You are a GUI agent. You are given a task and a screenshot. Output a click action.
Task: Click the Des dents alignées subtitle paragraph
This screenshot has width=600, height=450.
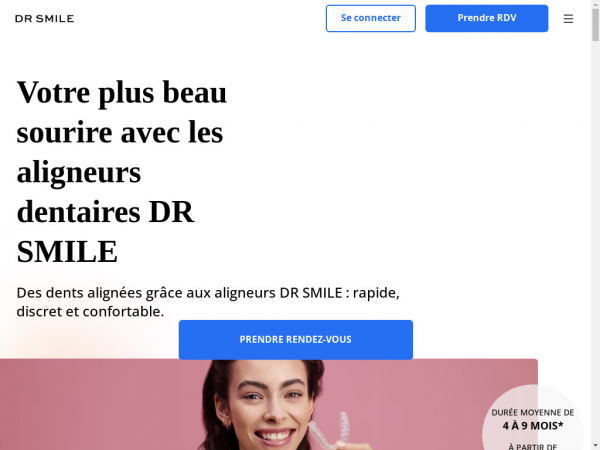208,302
